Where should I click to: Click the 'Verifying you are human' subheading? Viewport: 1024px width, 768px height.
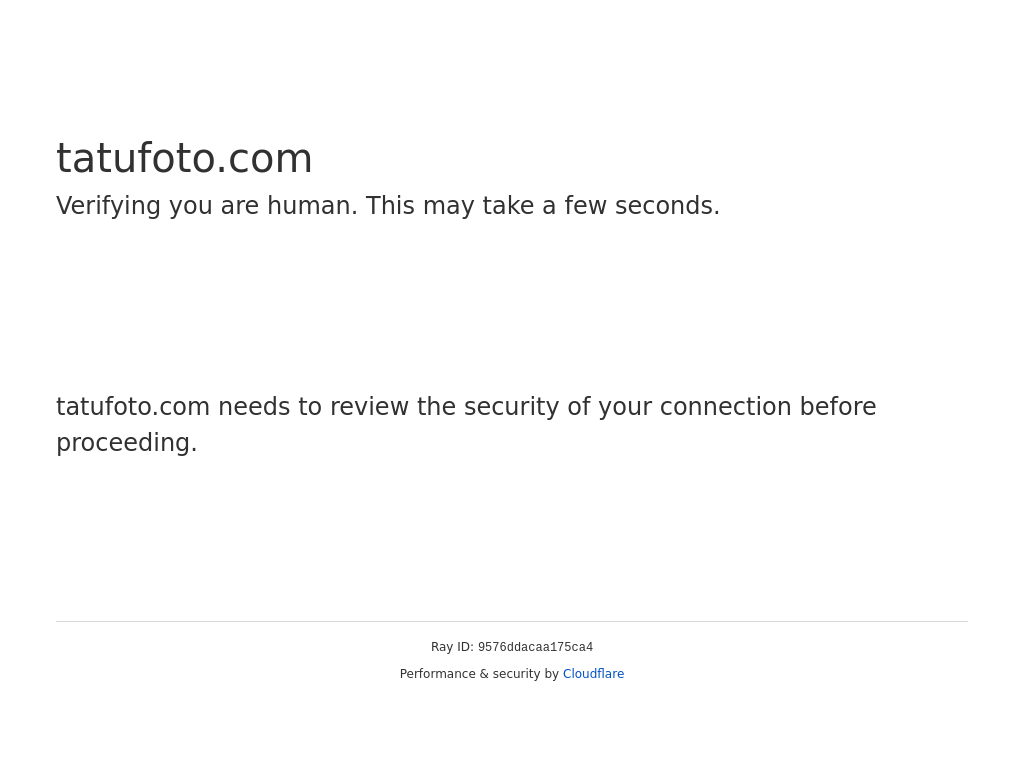pyautogui.click(x=388, y=206)
